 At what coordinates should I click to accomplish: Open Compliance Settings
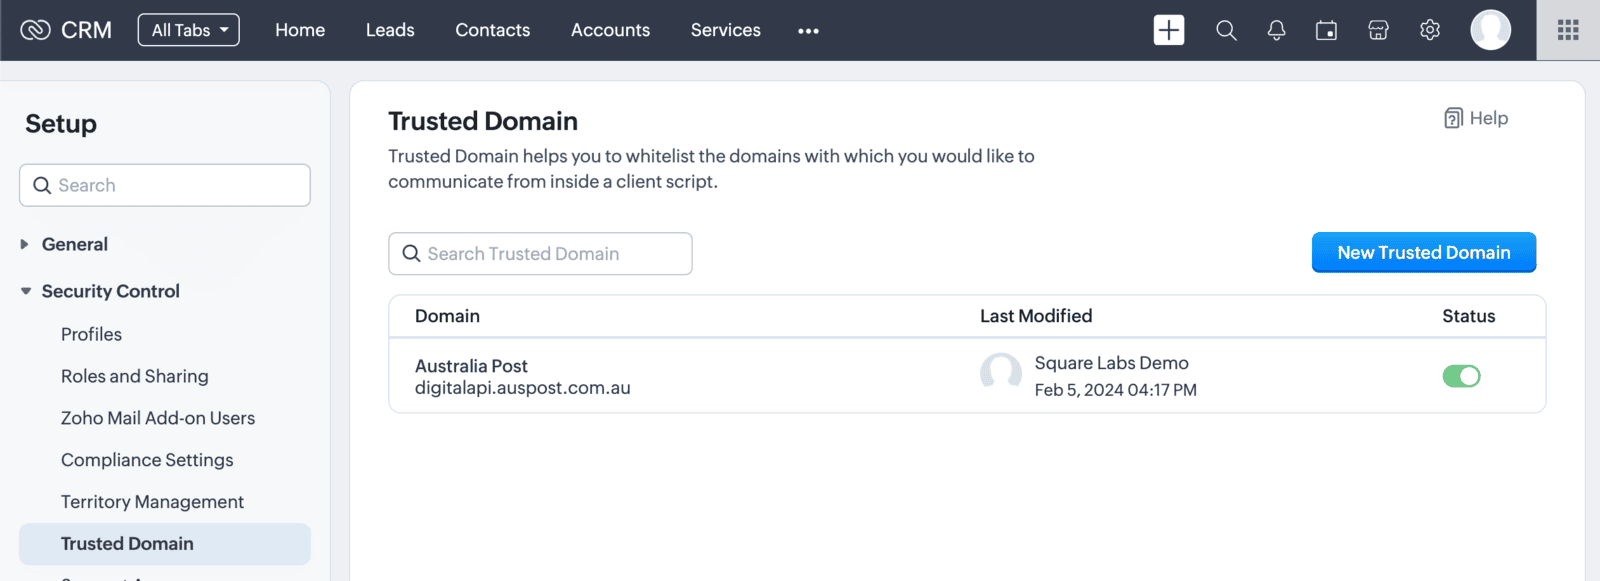coord(147,460)
